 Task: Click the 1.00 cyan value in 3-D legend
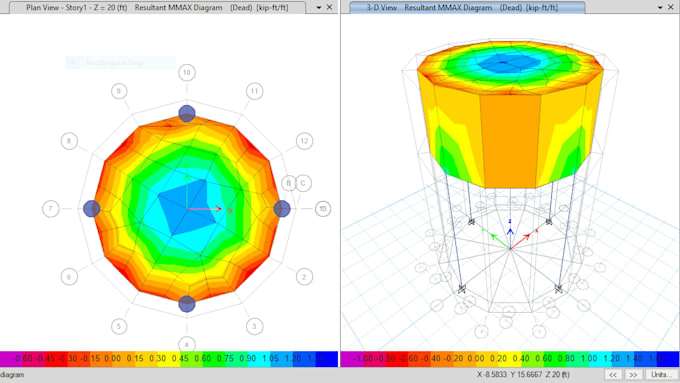[x=589, y=359]
